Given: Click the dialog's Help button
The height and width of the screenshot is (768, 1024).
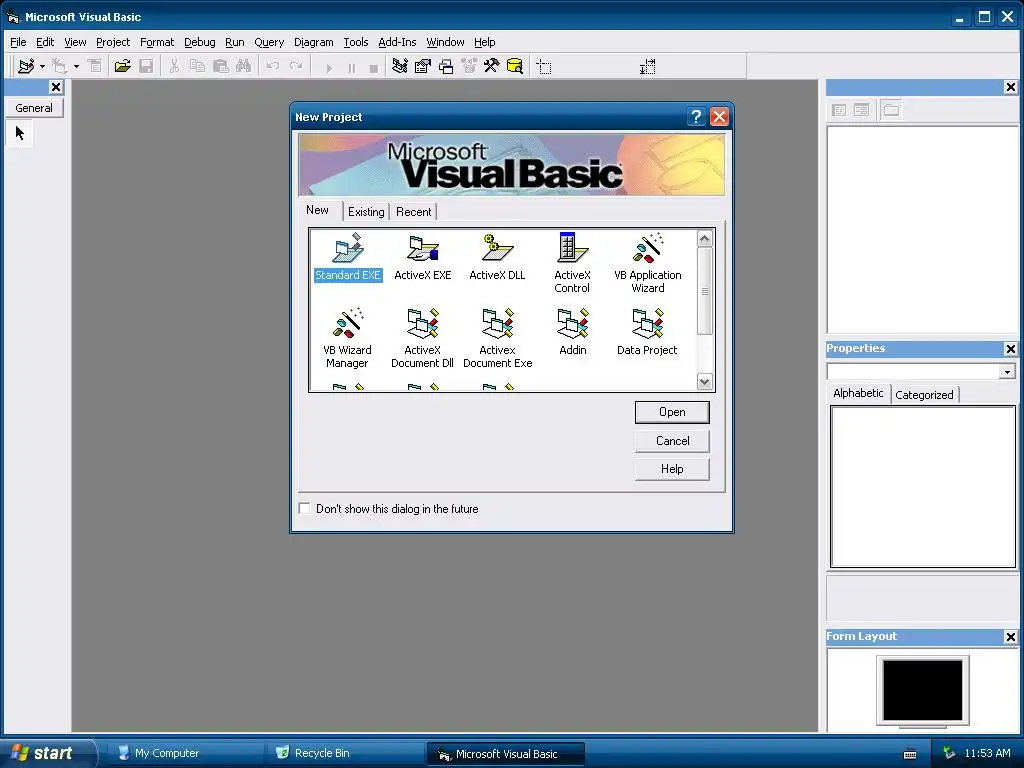Looking at the screenshot, I should pos(672,469).
